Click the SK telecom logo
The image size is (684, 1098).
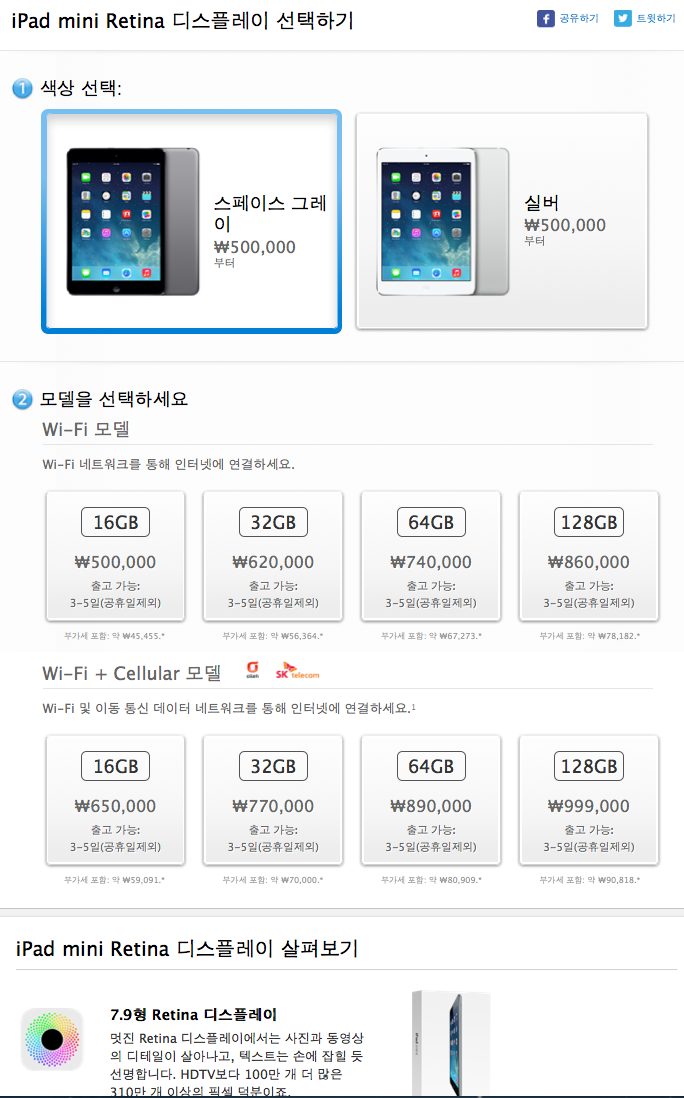pos(297,671)
